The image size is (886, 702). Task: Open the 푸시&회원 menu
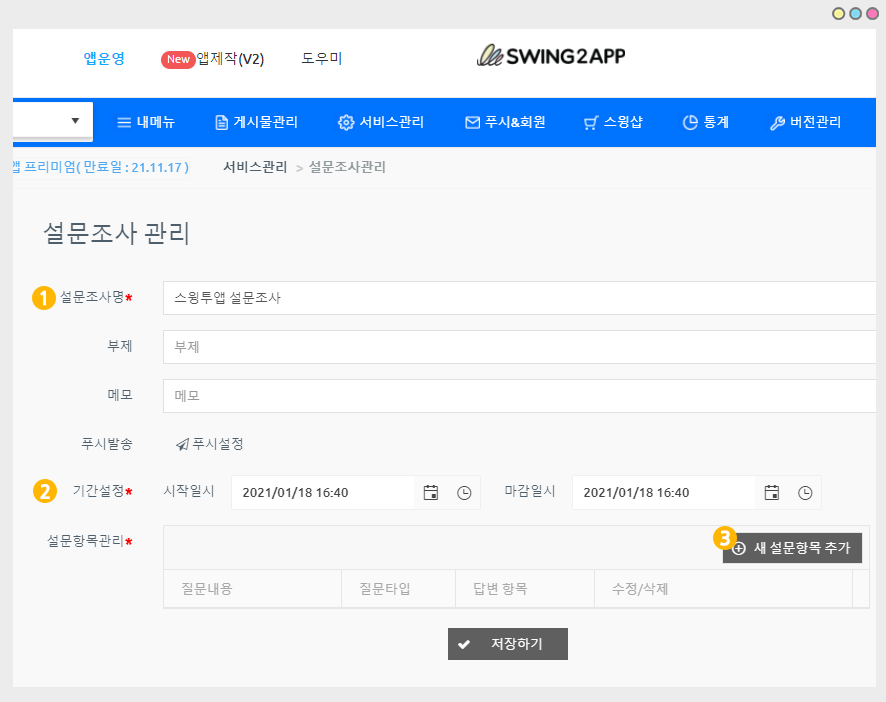[x=505, y=123]
